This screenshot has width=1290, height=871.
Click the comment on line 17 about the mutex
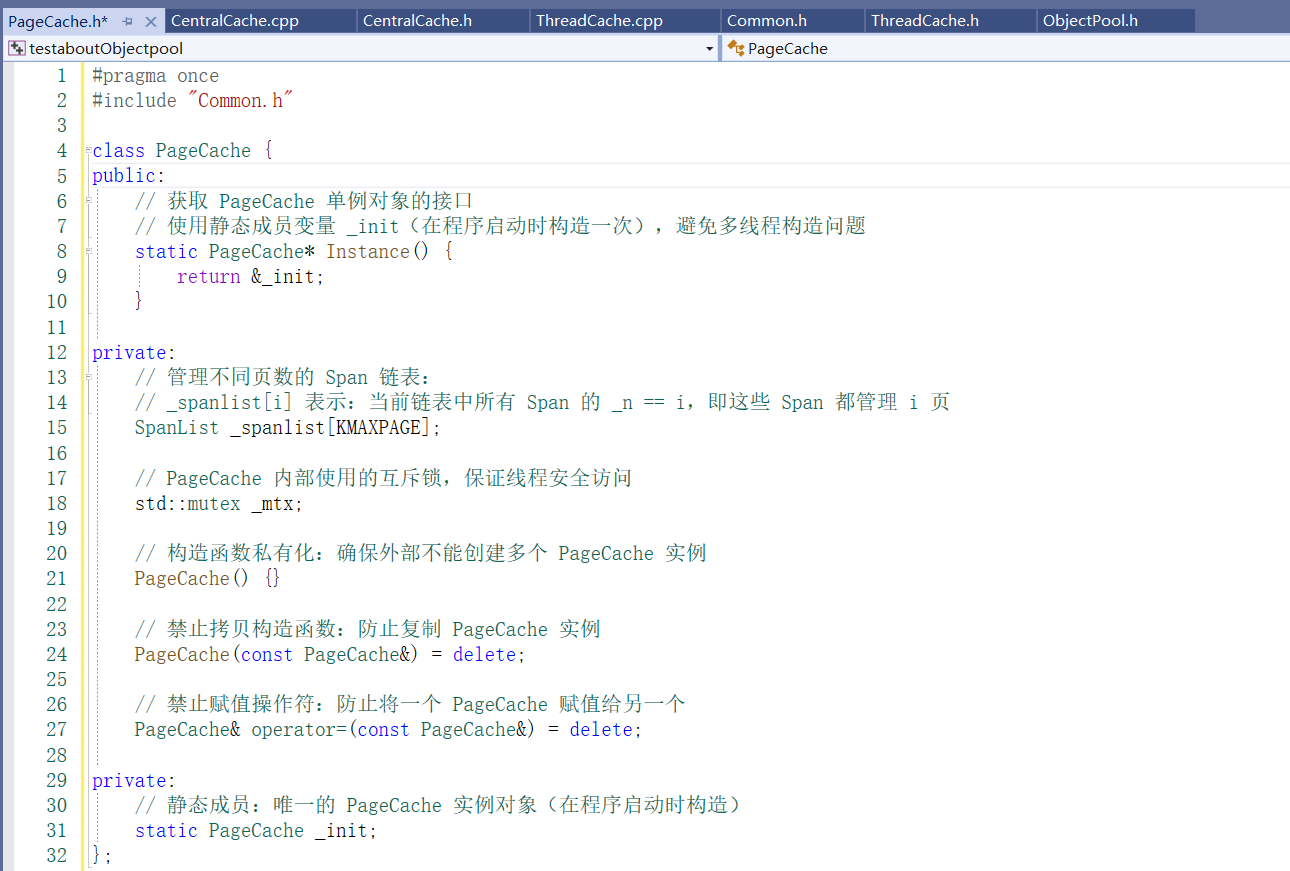tap(383, 479)
